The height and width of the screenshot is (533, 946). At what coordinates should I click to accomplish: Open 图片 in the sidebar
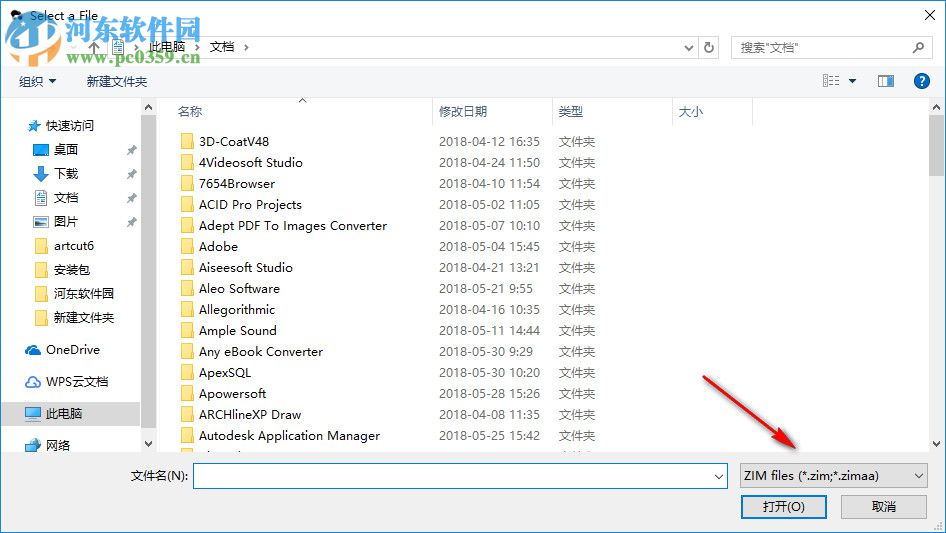click(x=66, y=222)
